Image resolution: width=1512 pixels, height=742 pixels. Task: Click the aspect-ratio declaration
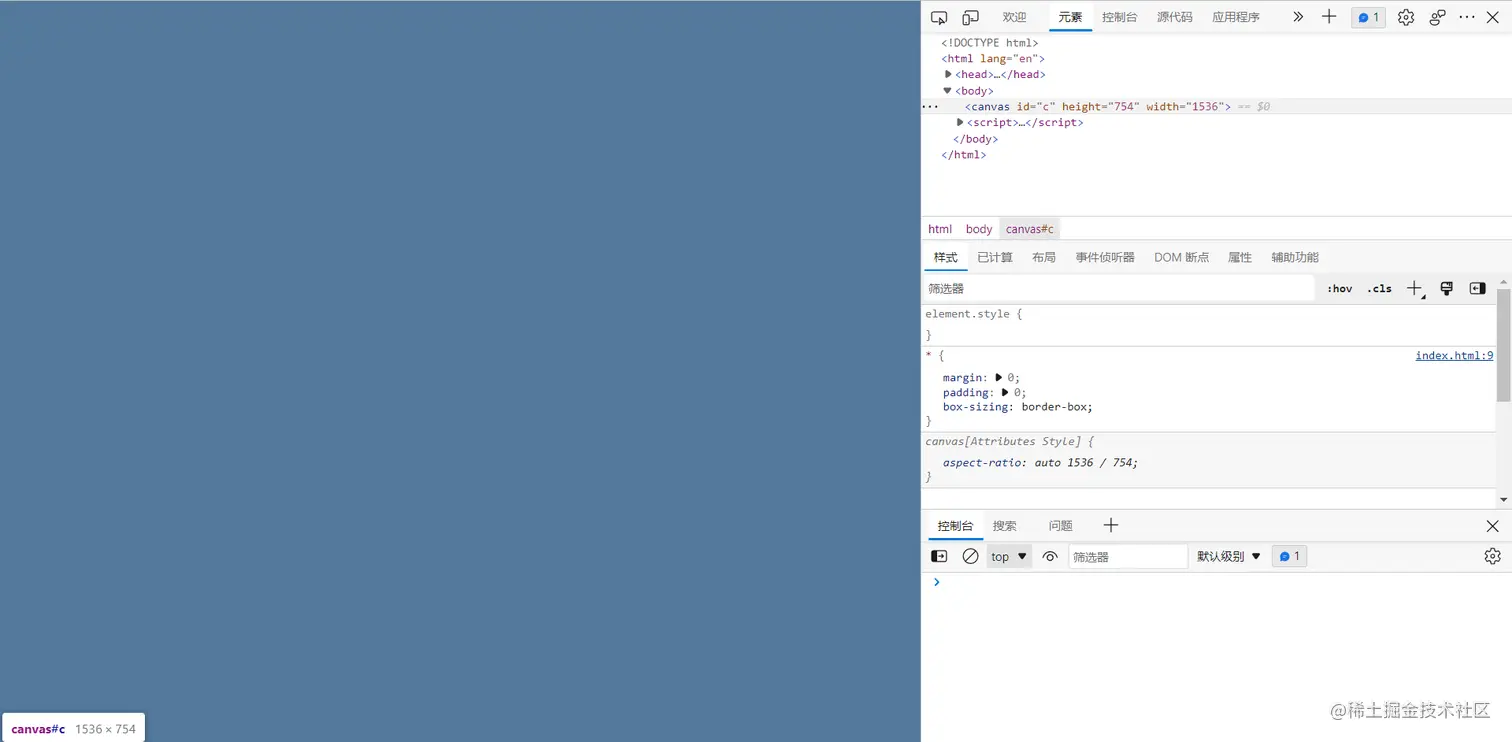coord(1040,462)
